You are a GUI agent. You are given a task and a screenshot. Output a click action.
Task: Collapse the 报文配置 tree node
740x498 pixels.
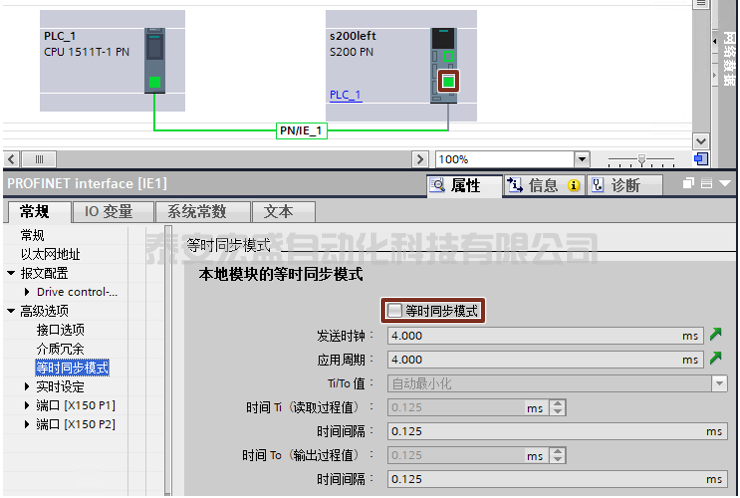11,273
